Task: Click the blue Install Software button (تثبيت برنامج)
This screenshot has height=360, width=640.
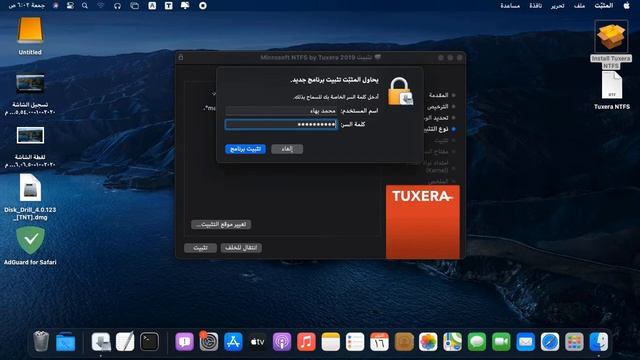Action: click(245, 149)
